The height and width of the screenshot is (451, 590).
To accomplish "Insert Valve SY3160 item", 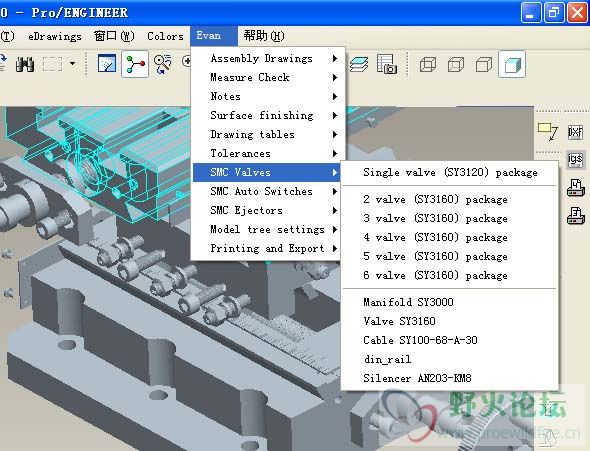I will pos(449,321).
